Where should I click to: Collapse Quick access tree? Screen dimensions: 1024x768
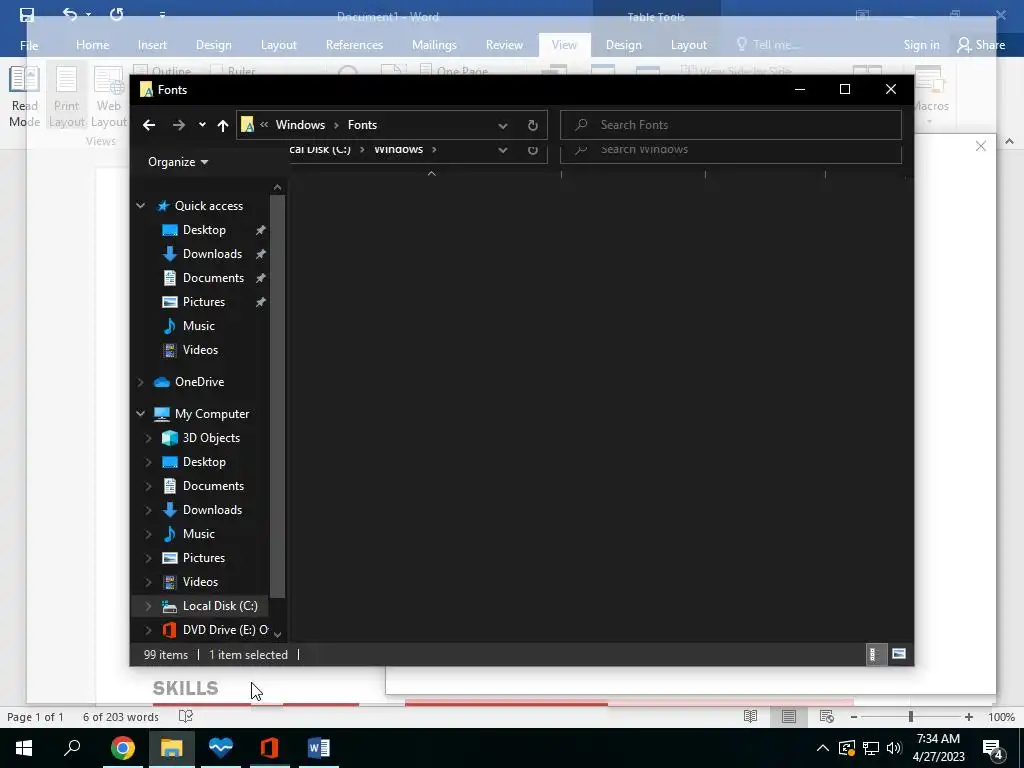pyautogui.click(x=140, y=206)
